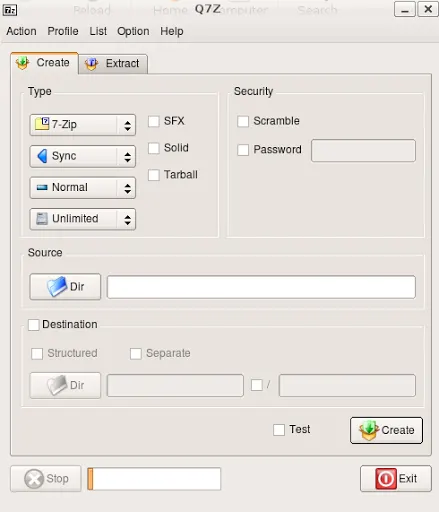Click the green arrow icon on Create tab

pos(22,63)
